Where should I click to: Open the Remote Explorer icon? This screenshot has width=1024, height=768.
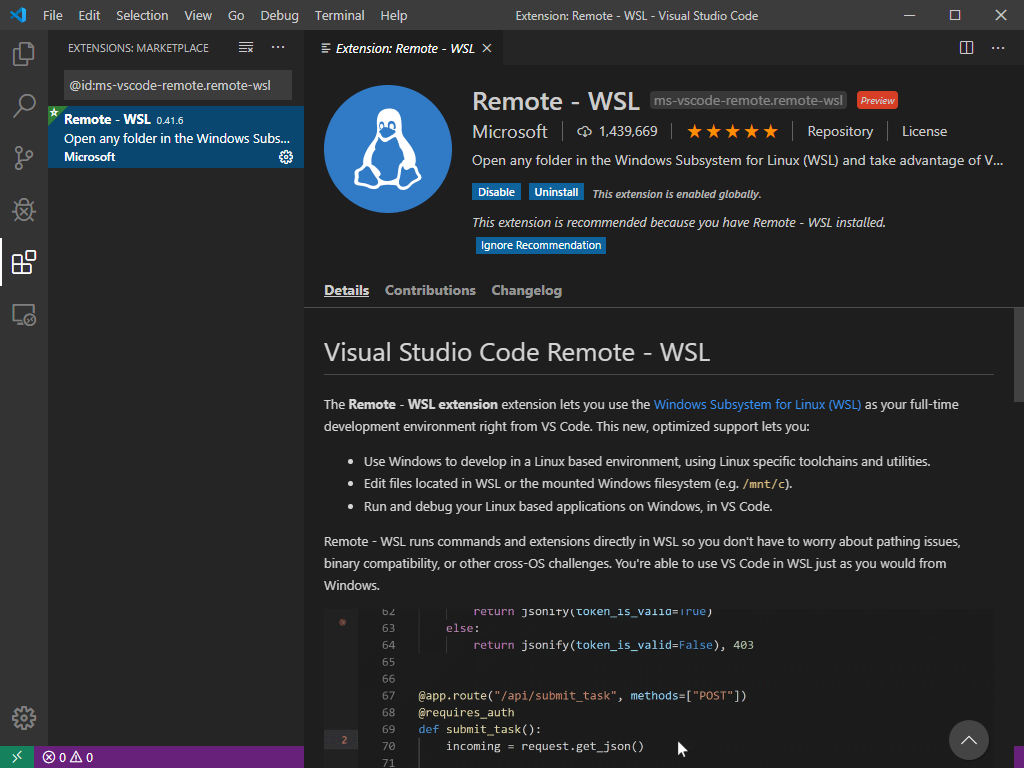click(24, 315)
